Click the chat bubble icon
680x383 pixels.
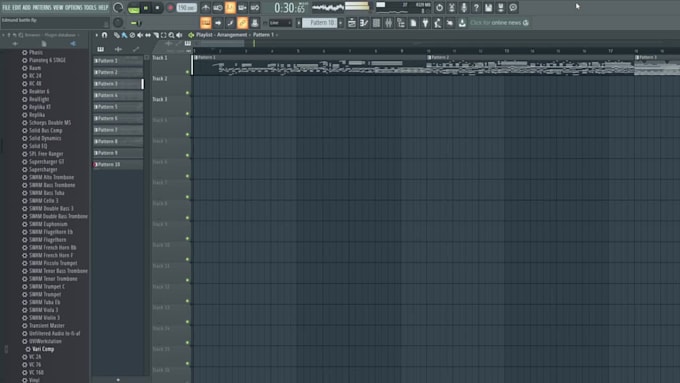(x=513, y=7)
